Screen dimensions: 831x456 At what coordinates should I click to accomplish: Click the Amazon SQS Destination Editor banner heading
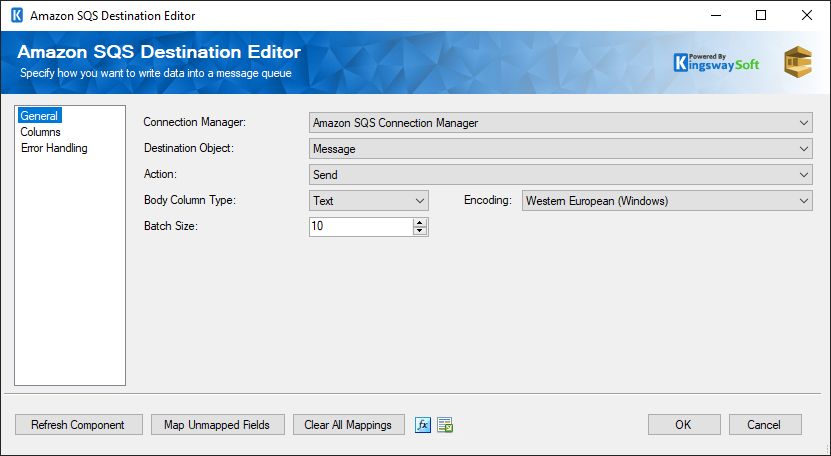159,52
